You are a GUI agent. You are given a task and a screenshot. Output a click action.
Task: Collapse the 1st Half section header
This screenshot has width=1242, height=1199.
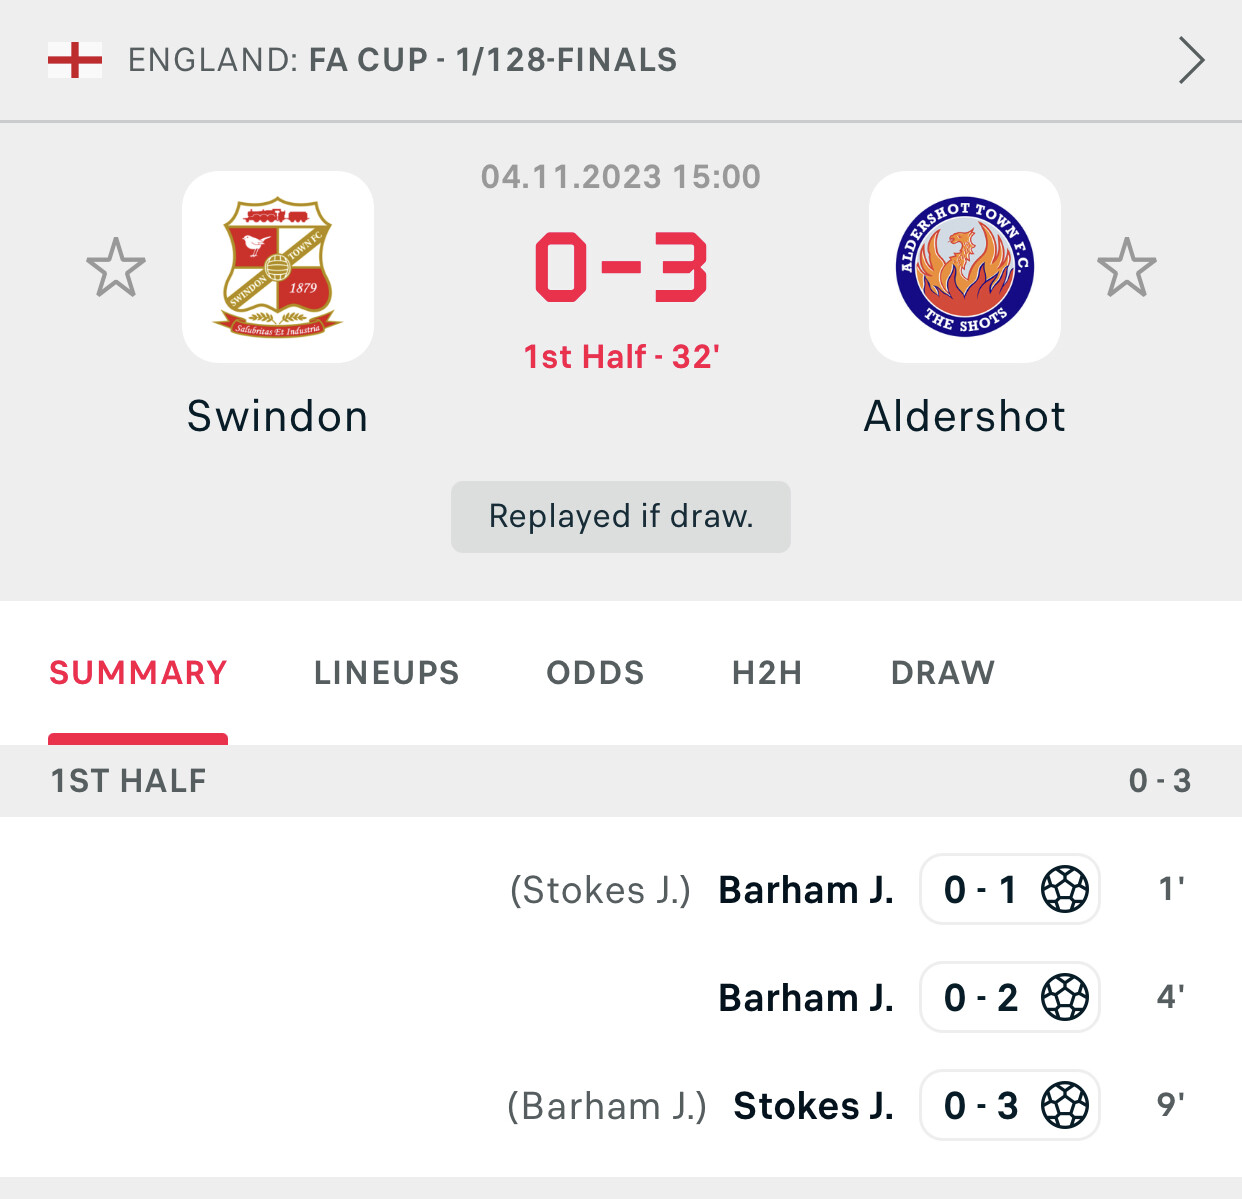click(621, 781)
